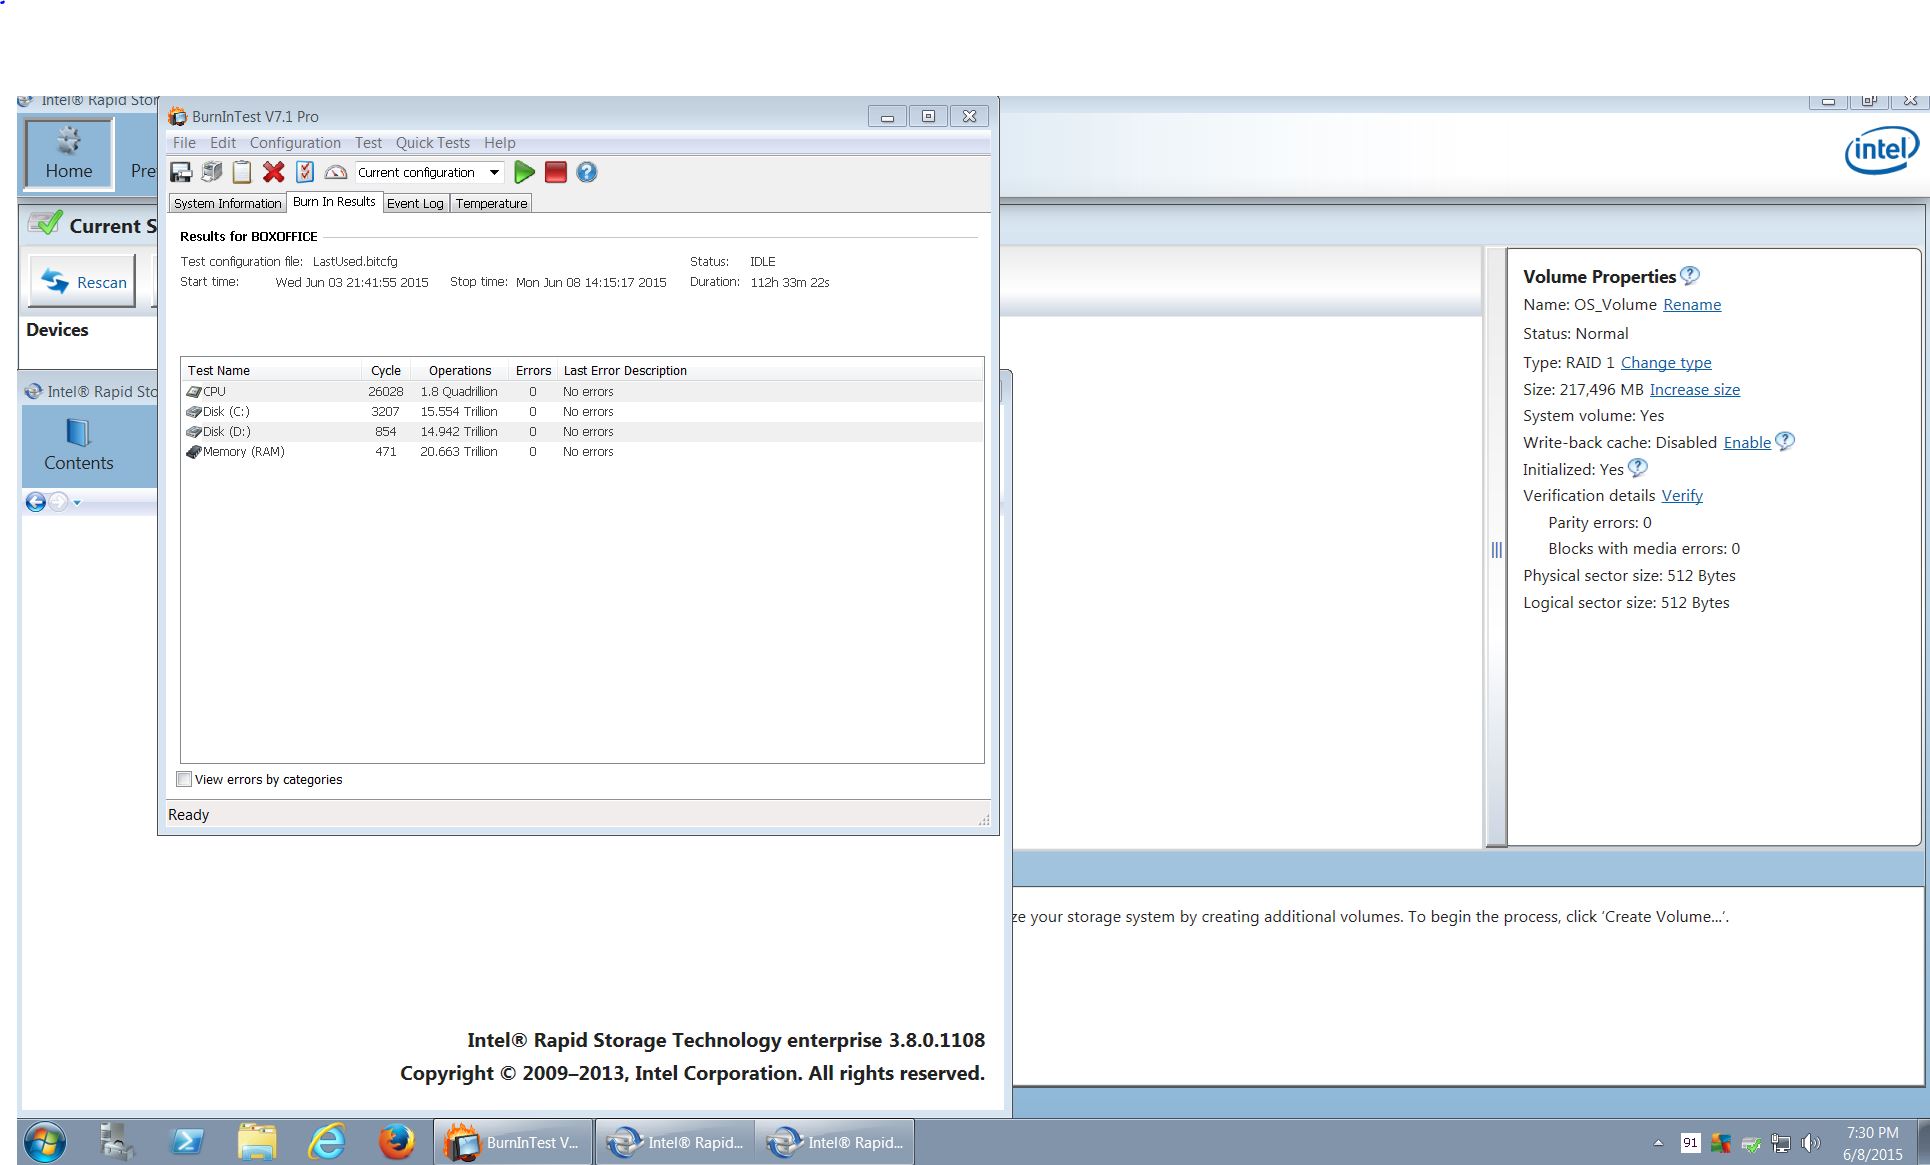Screen dimensions: 1930x1165
Task: Click the taskbar clock showing 7:30 PM
Action: (1872, 1143)
